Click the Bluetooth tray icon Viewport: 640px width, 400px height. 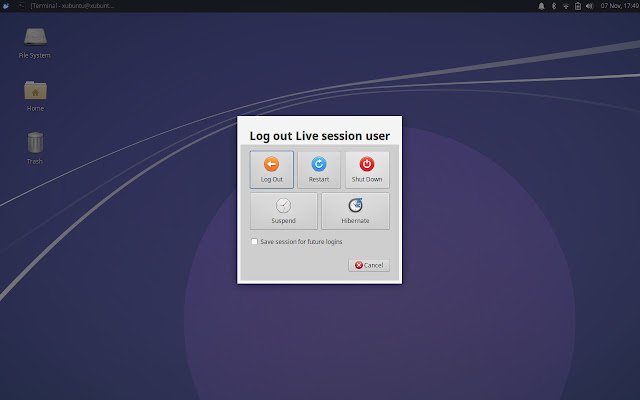pos(554,6)
